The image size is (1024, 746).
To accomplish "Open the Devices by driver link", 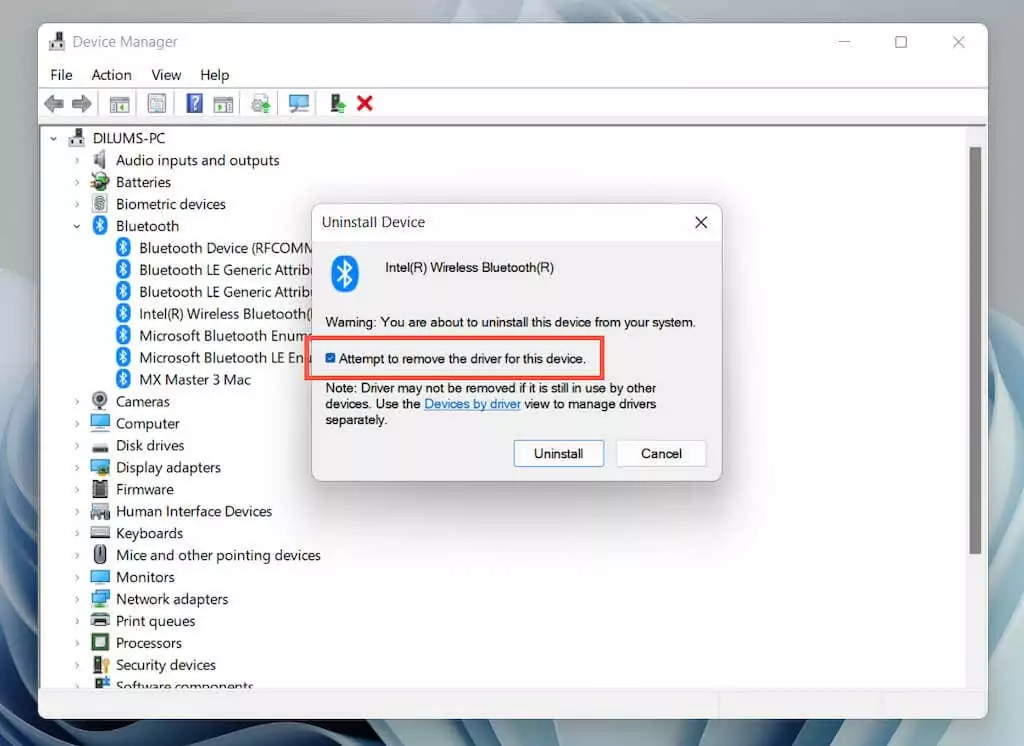I will [x=472, y=404].
